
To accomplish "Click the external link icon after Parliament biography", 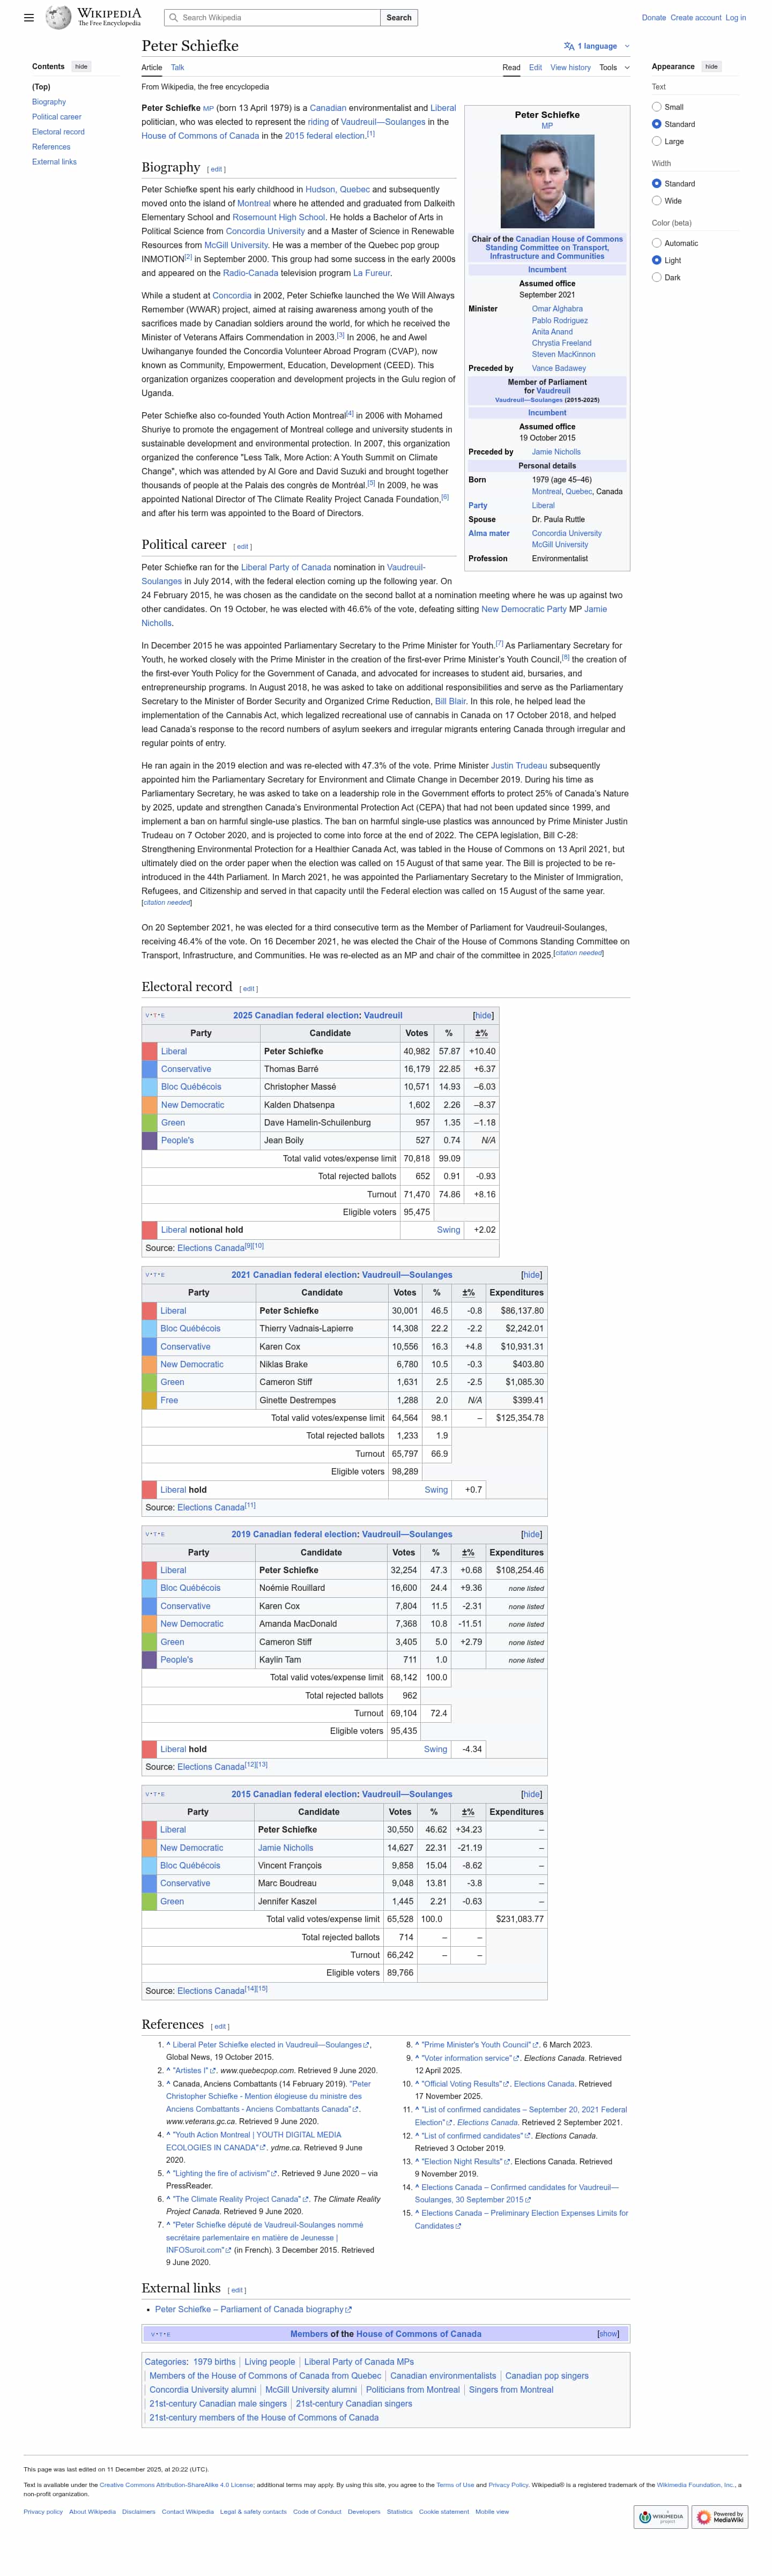I will (348, 2310).
